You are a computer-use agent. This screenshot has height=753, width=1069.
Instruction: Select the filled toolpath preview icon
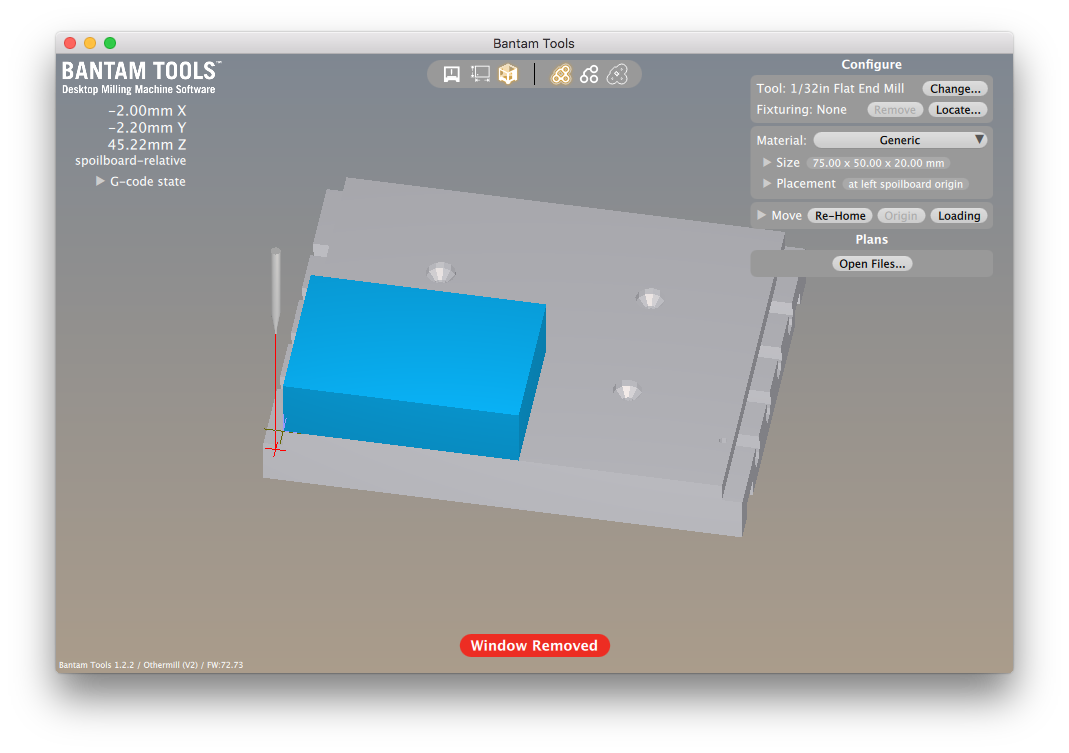(560, 74)
